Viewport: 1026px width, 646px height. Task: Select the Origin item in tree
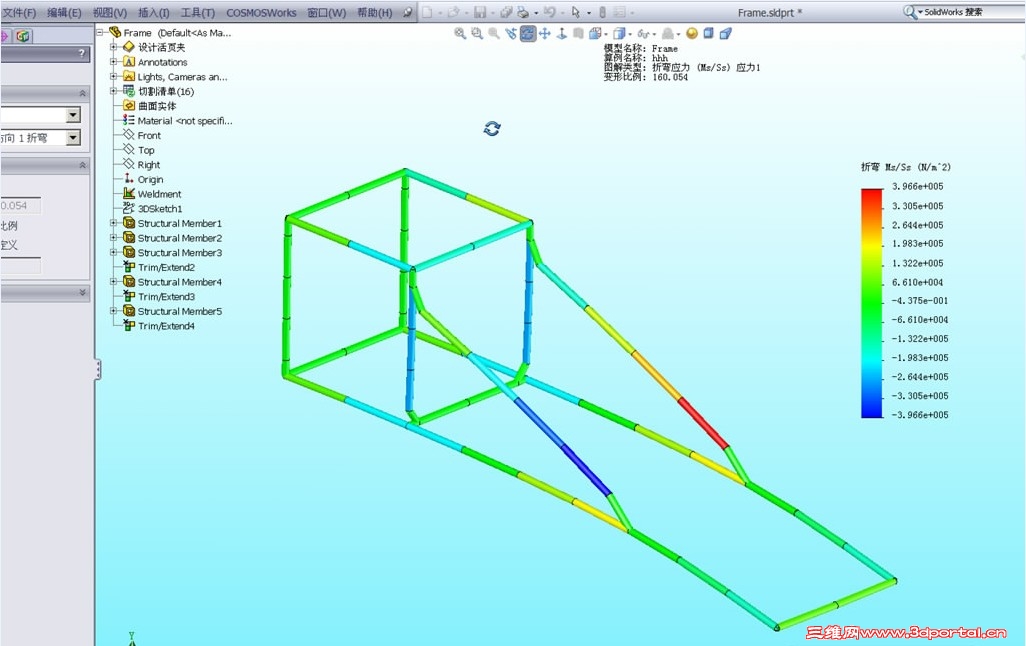click(x=143, y=179)
